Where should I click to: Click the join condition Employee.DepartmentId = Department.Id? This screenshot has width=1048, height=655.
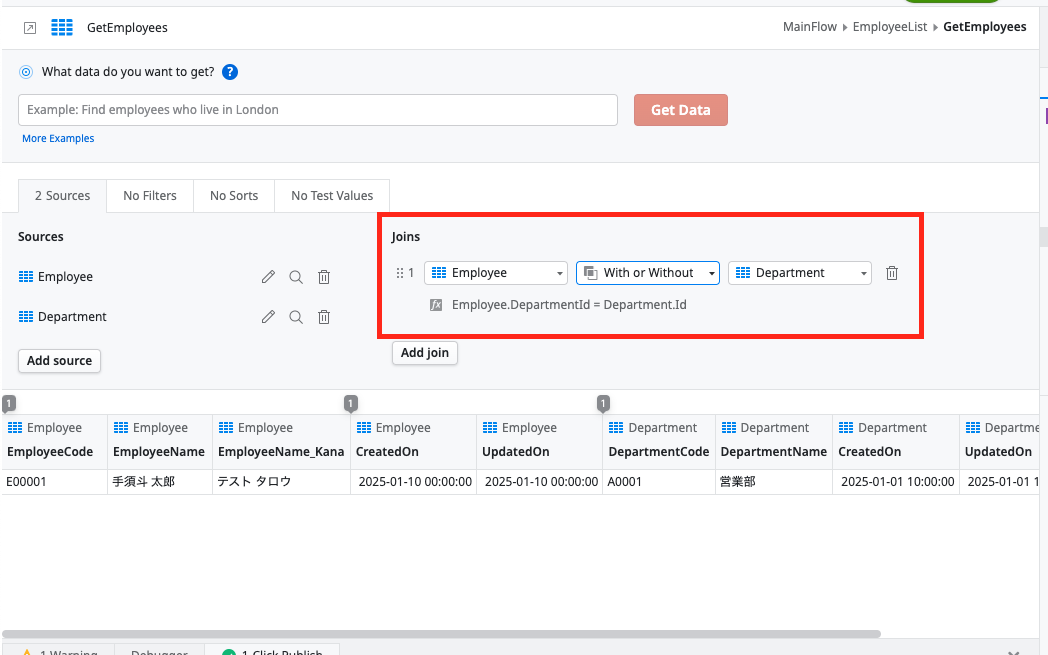(x=569, y=305)
